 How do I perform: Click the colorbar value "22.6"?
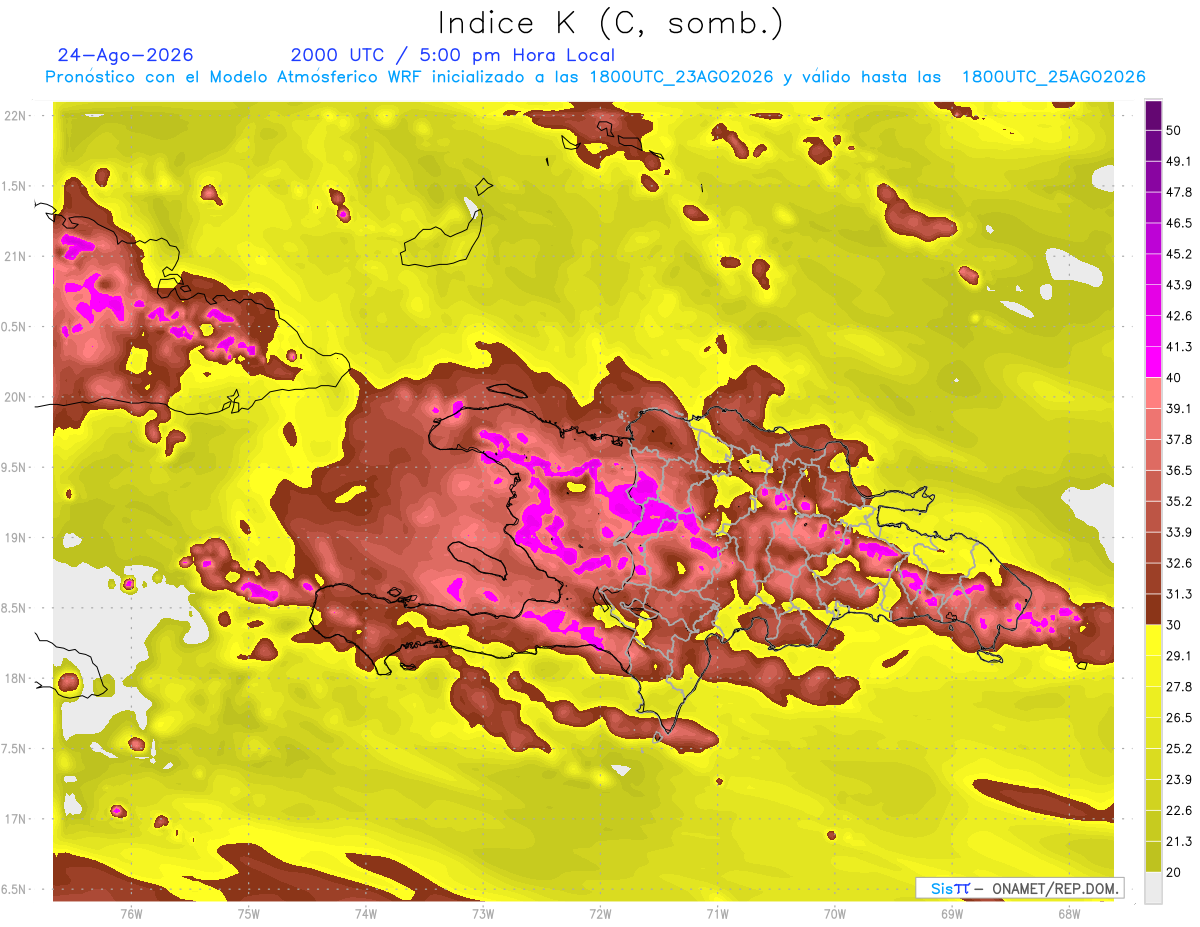(1178, 810)
